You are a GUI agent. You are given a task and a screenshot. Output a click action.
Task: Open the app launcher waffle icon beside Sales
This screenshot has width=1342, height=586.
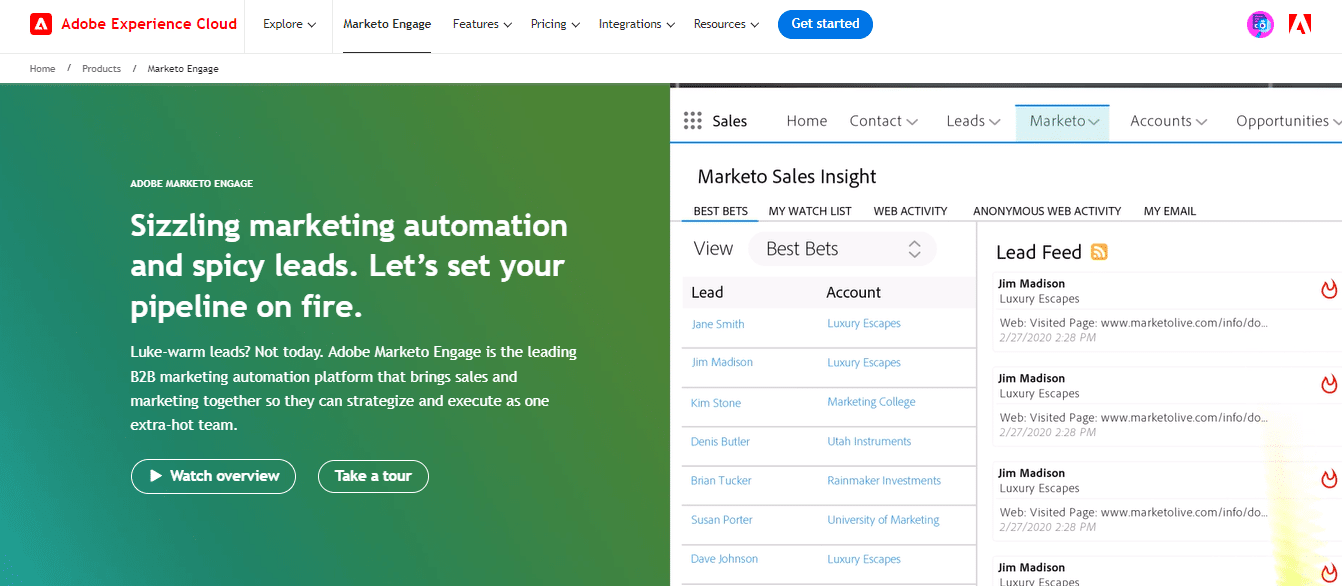click(x=692, y=120)
